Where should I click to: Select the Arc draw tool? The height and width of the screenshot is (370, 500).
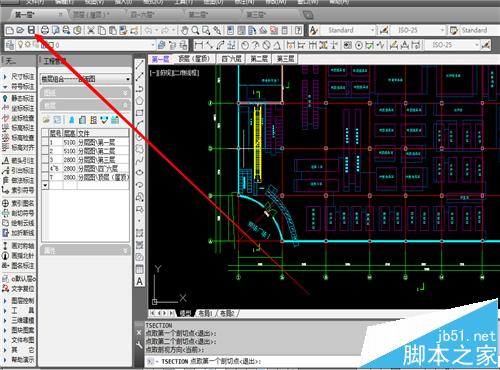pos(140,125)
